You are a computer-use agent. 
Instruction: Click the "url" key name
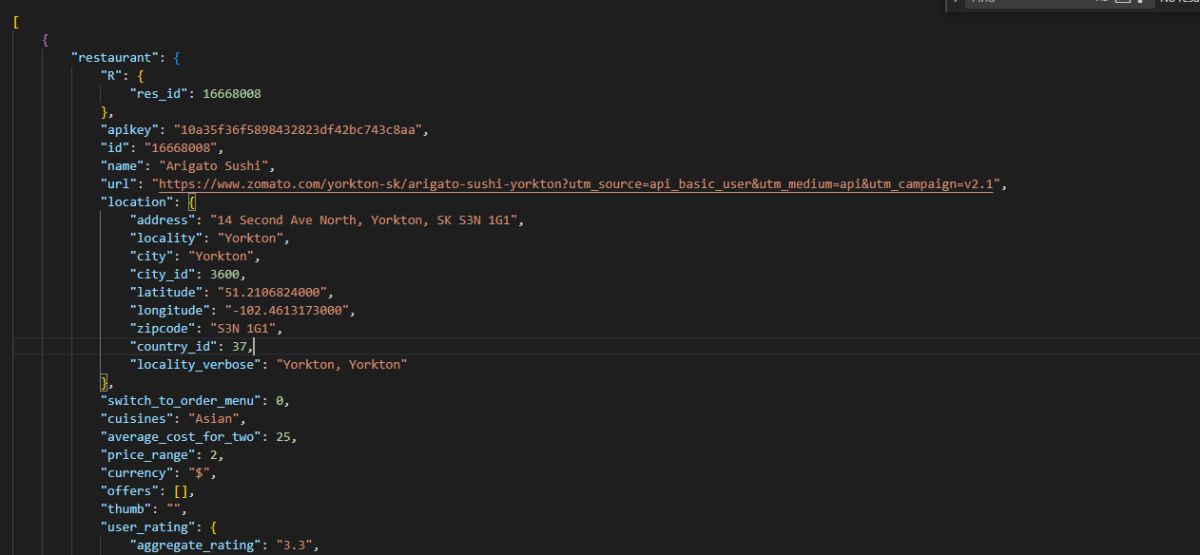tap(118, 184)
